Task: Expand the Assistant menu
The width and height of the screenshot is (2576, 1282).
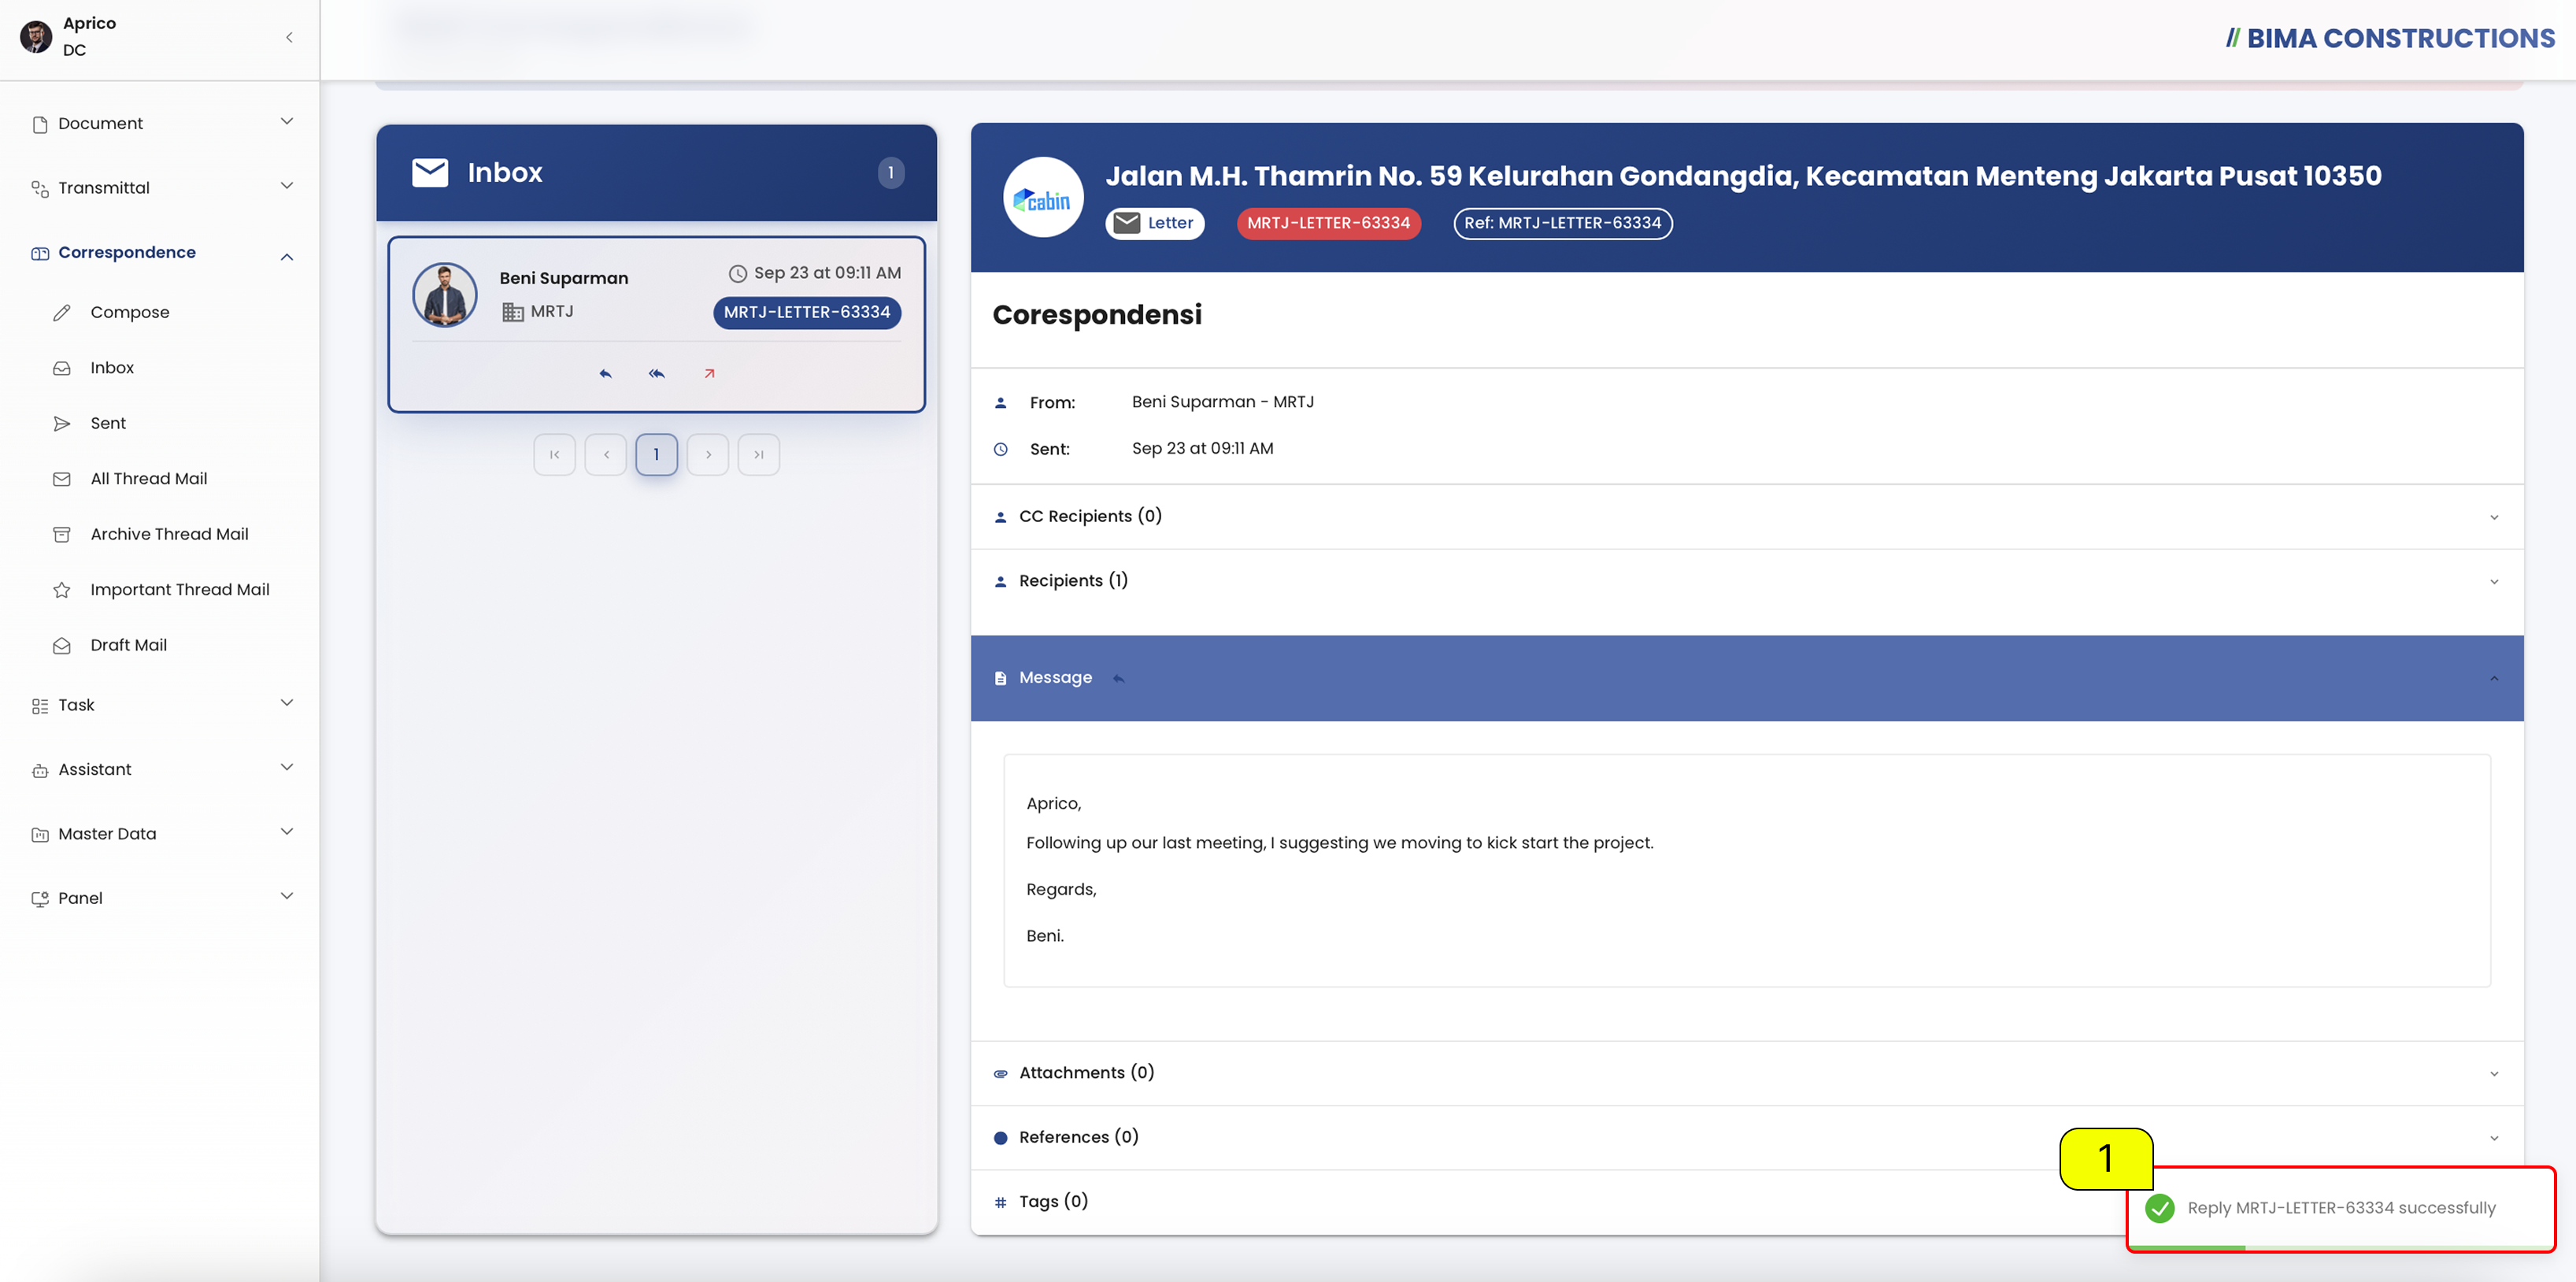Action: (x=161, y=769)
